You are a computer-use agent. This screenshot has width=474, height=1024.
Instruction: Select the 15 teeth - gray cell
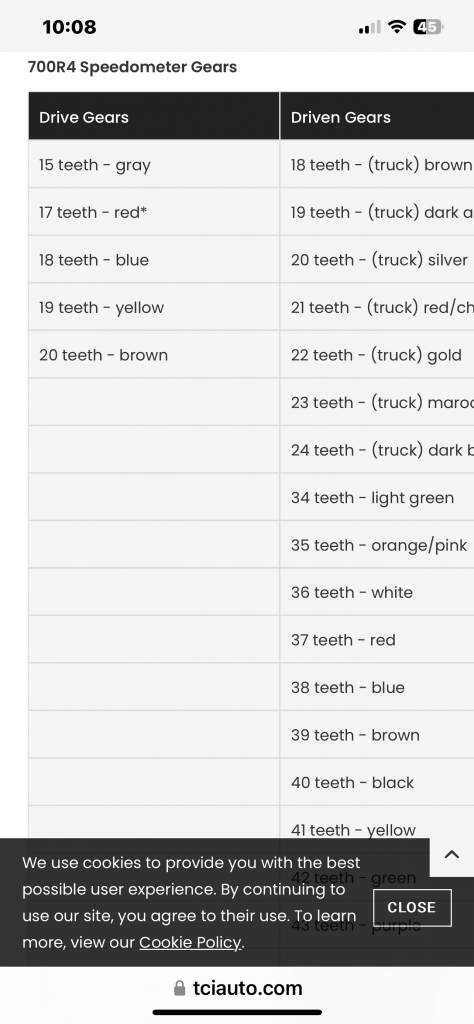point(154,165)
